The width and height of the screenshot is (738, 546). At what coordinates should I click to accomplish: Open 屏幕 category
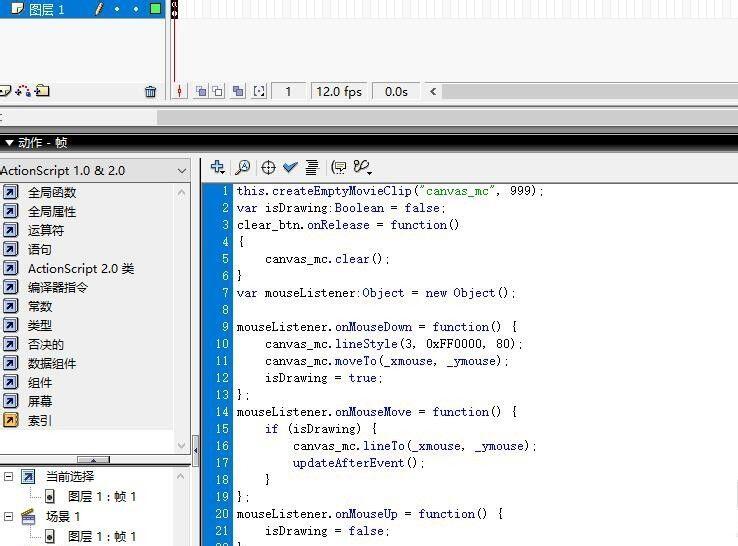40,401
